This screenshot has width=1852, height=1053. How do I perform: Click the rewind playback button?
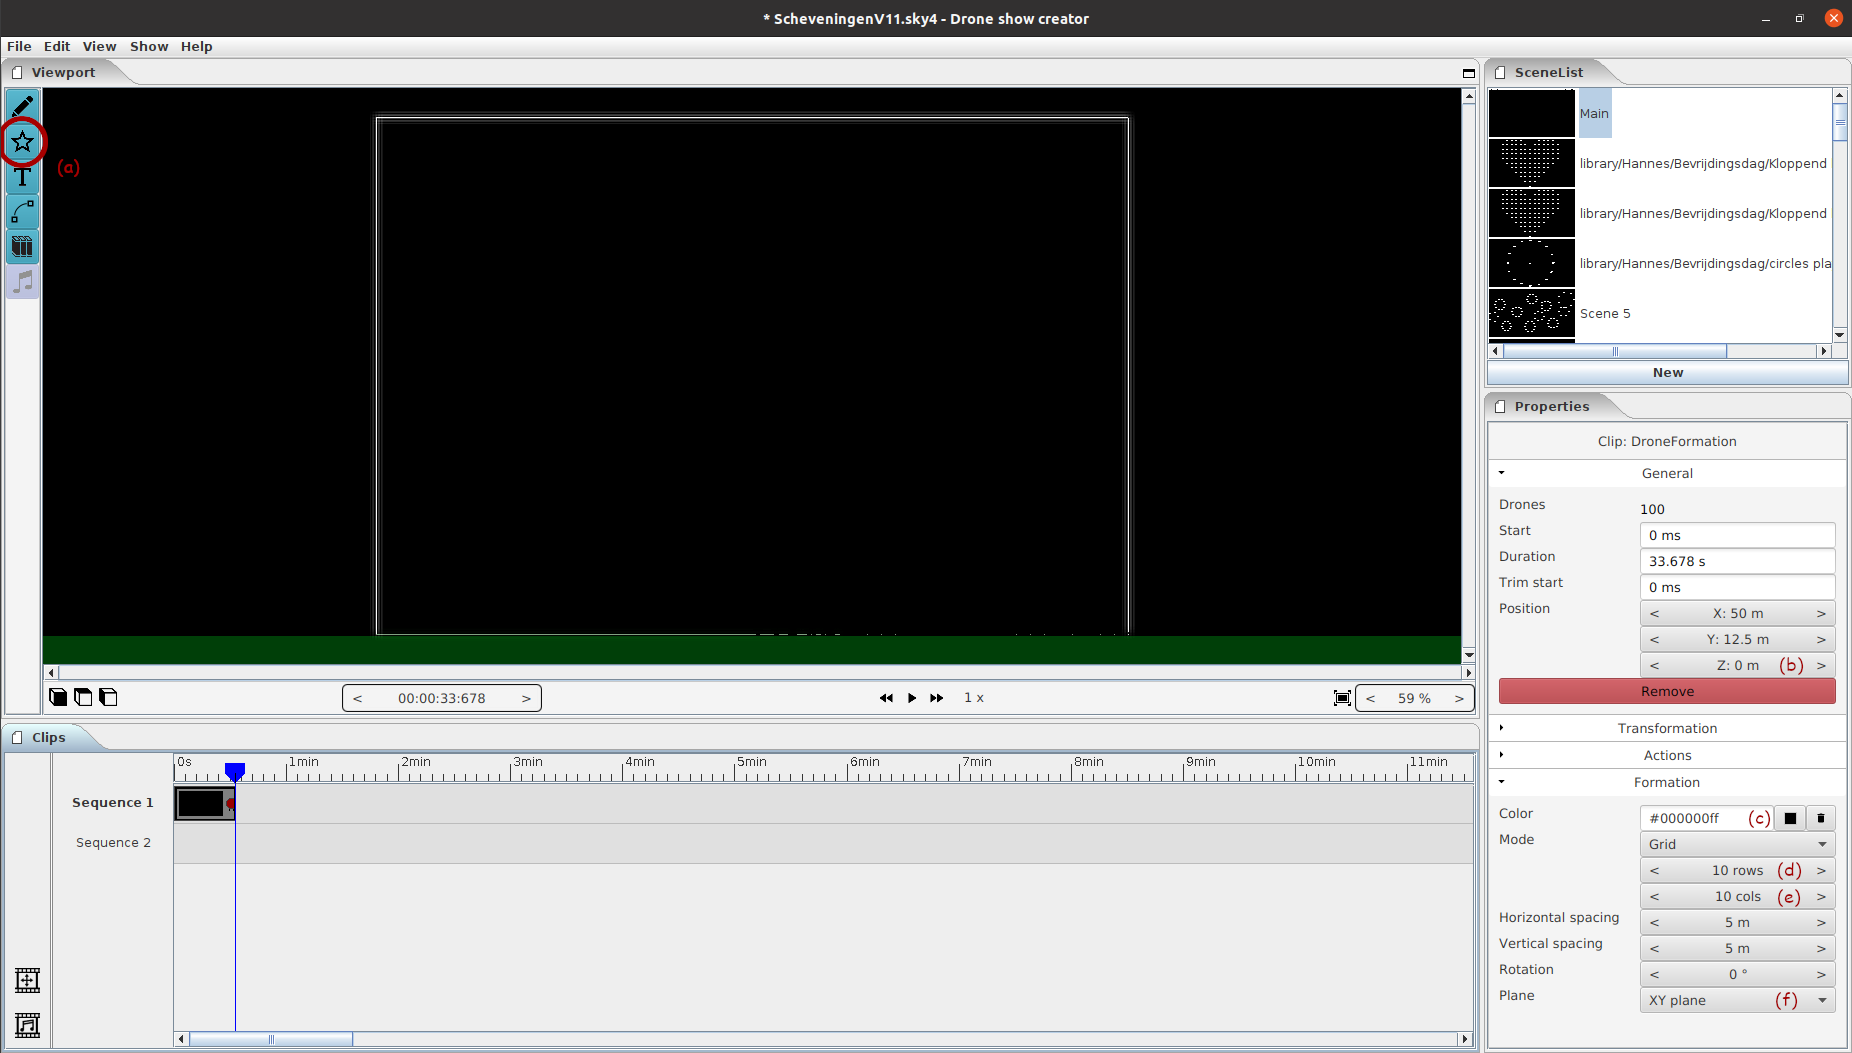tap(886, 698)
